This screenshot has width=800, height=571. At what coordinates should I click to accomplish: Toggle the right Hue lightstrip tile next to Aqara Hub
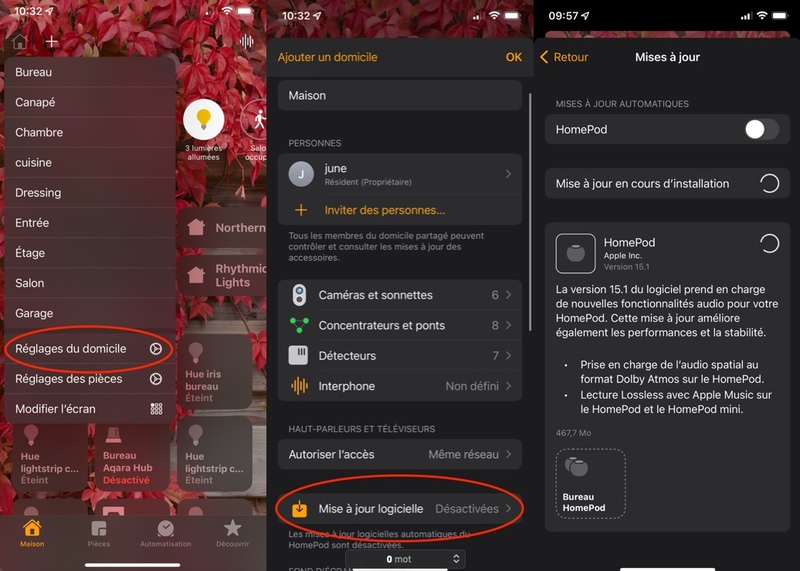click(x=214, y=454)
